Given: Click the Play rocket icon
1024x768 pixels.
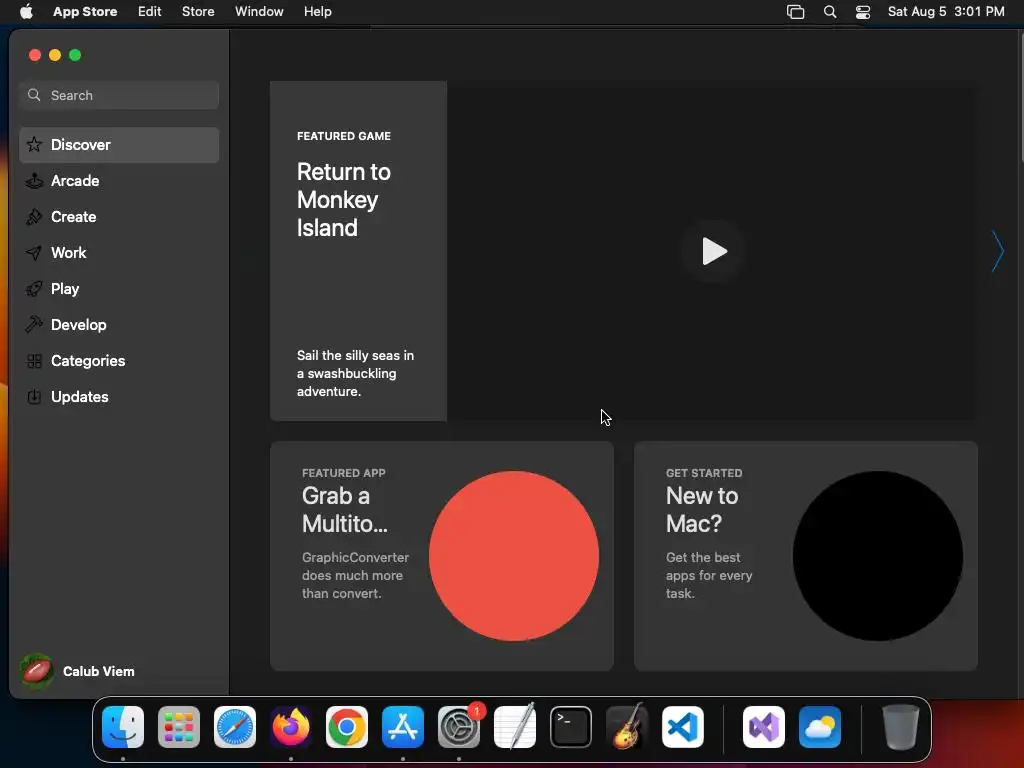Looking at the screenshot, I should pyautogui.click(x=34, y=289).
